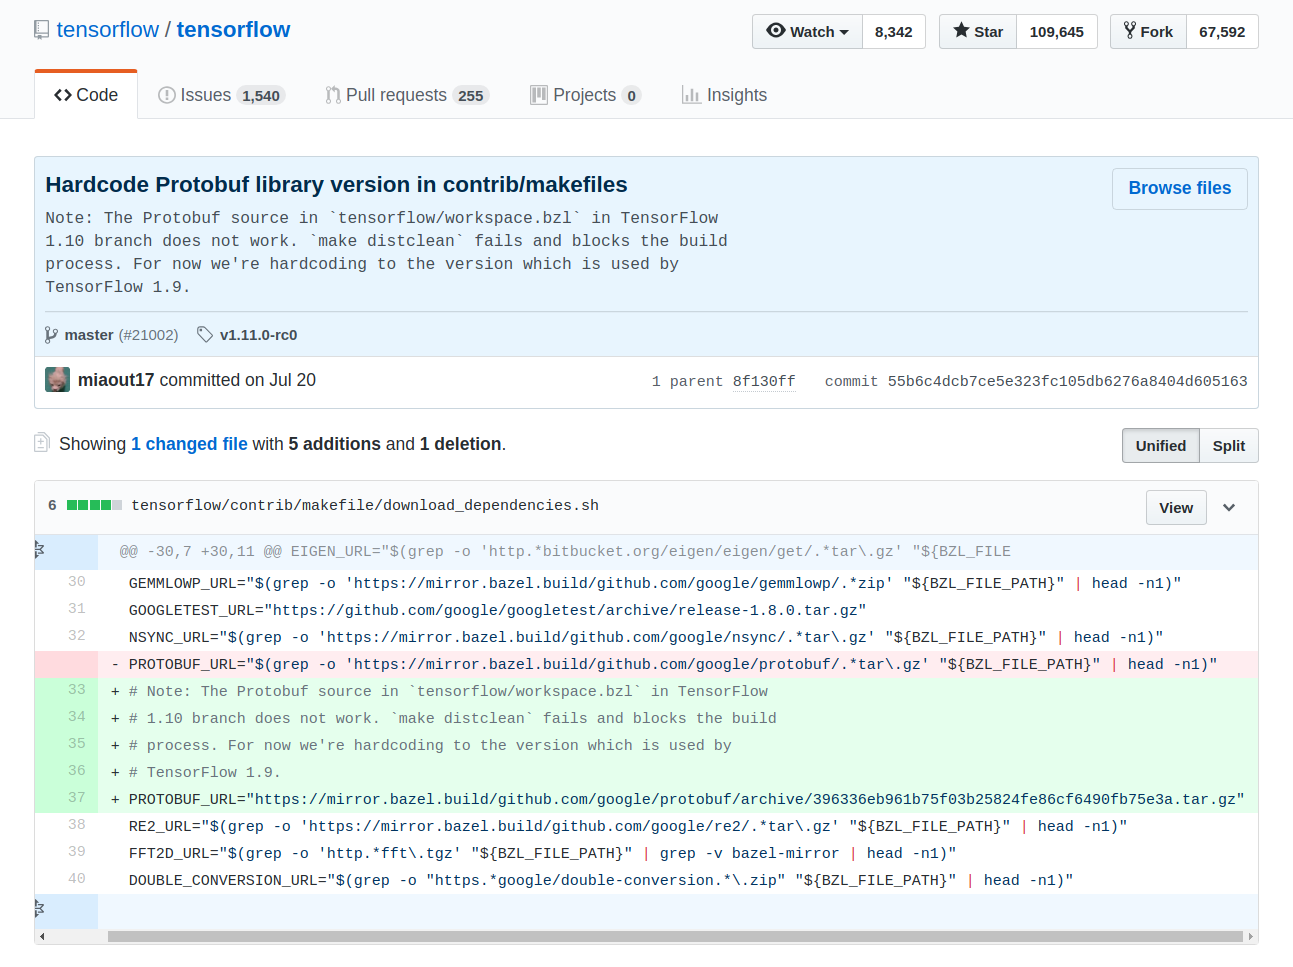Click the Browse files button
This screenshot has width=1293, height=967.
click(1179, 188)
